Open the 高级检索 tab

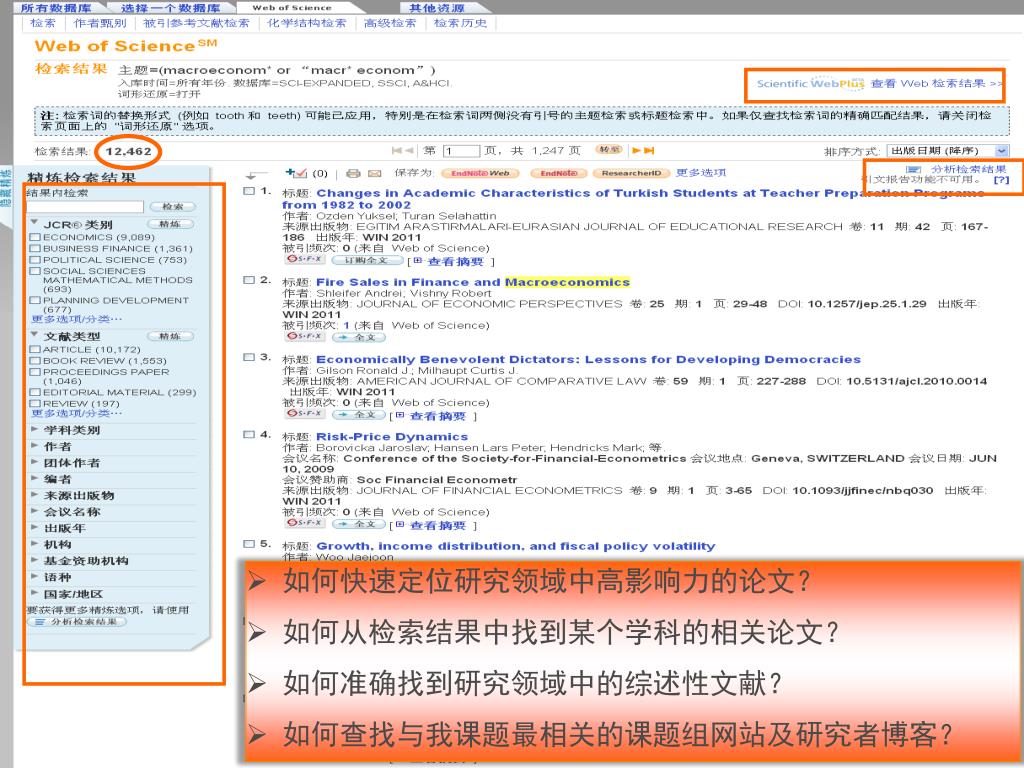(390, 23)
